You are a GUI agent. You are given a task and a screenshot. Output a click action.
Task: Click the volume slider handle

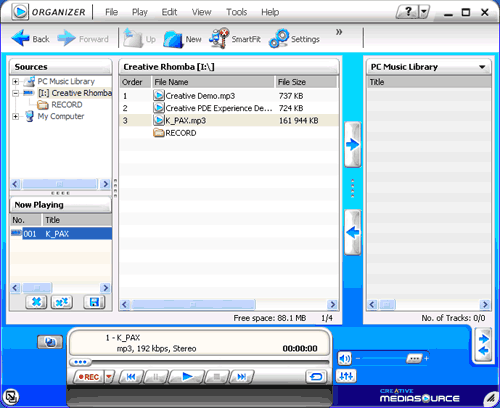click(x=414, y=359)
